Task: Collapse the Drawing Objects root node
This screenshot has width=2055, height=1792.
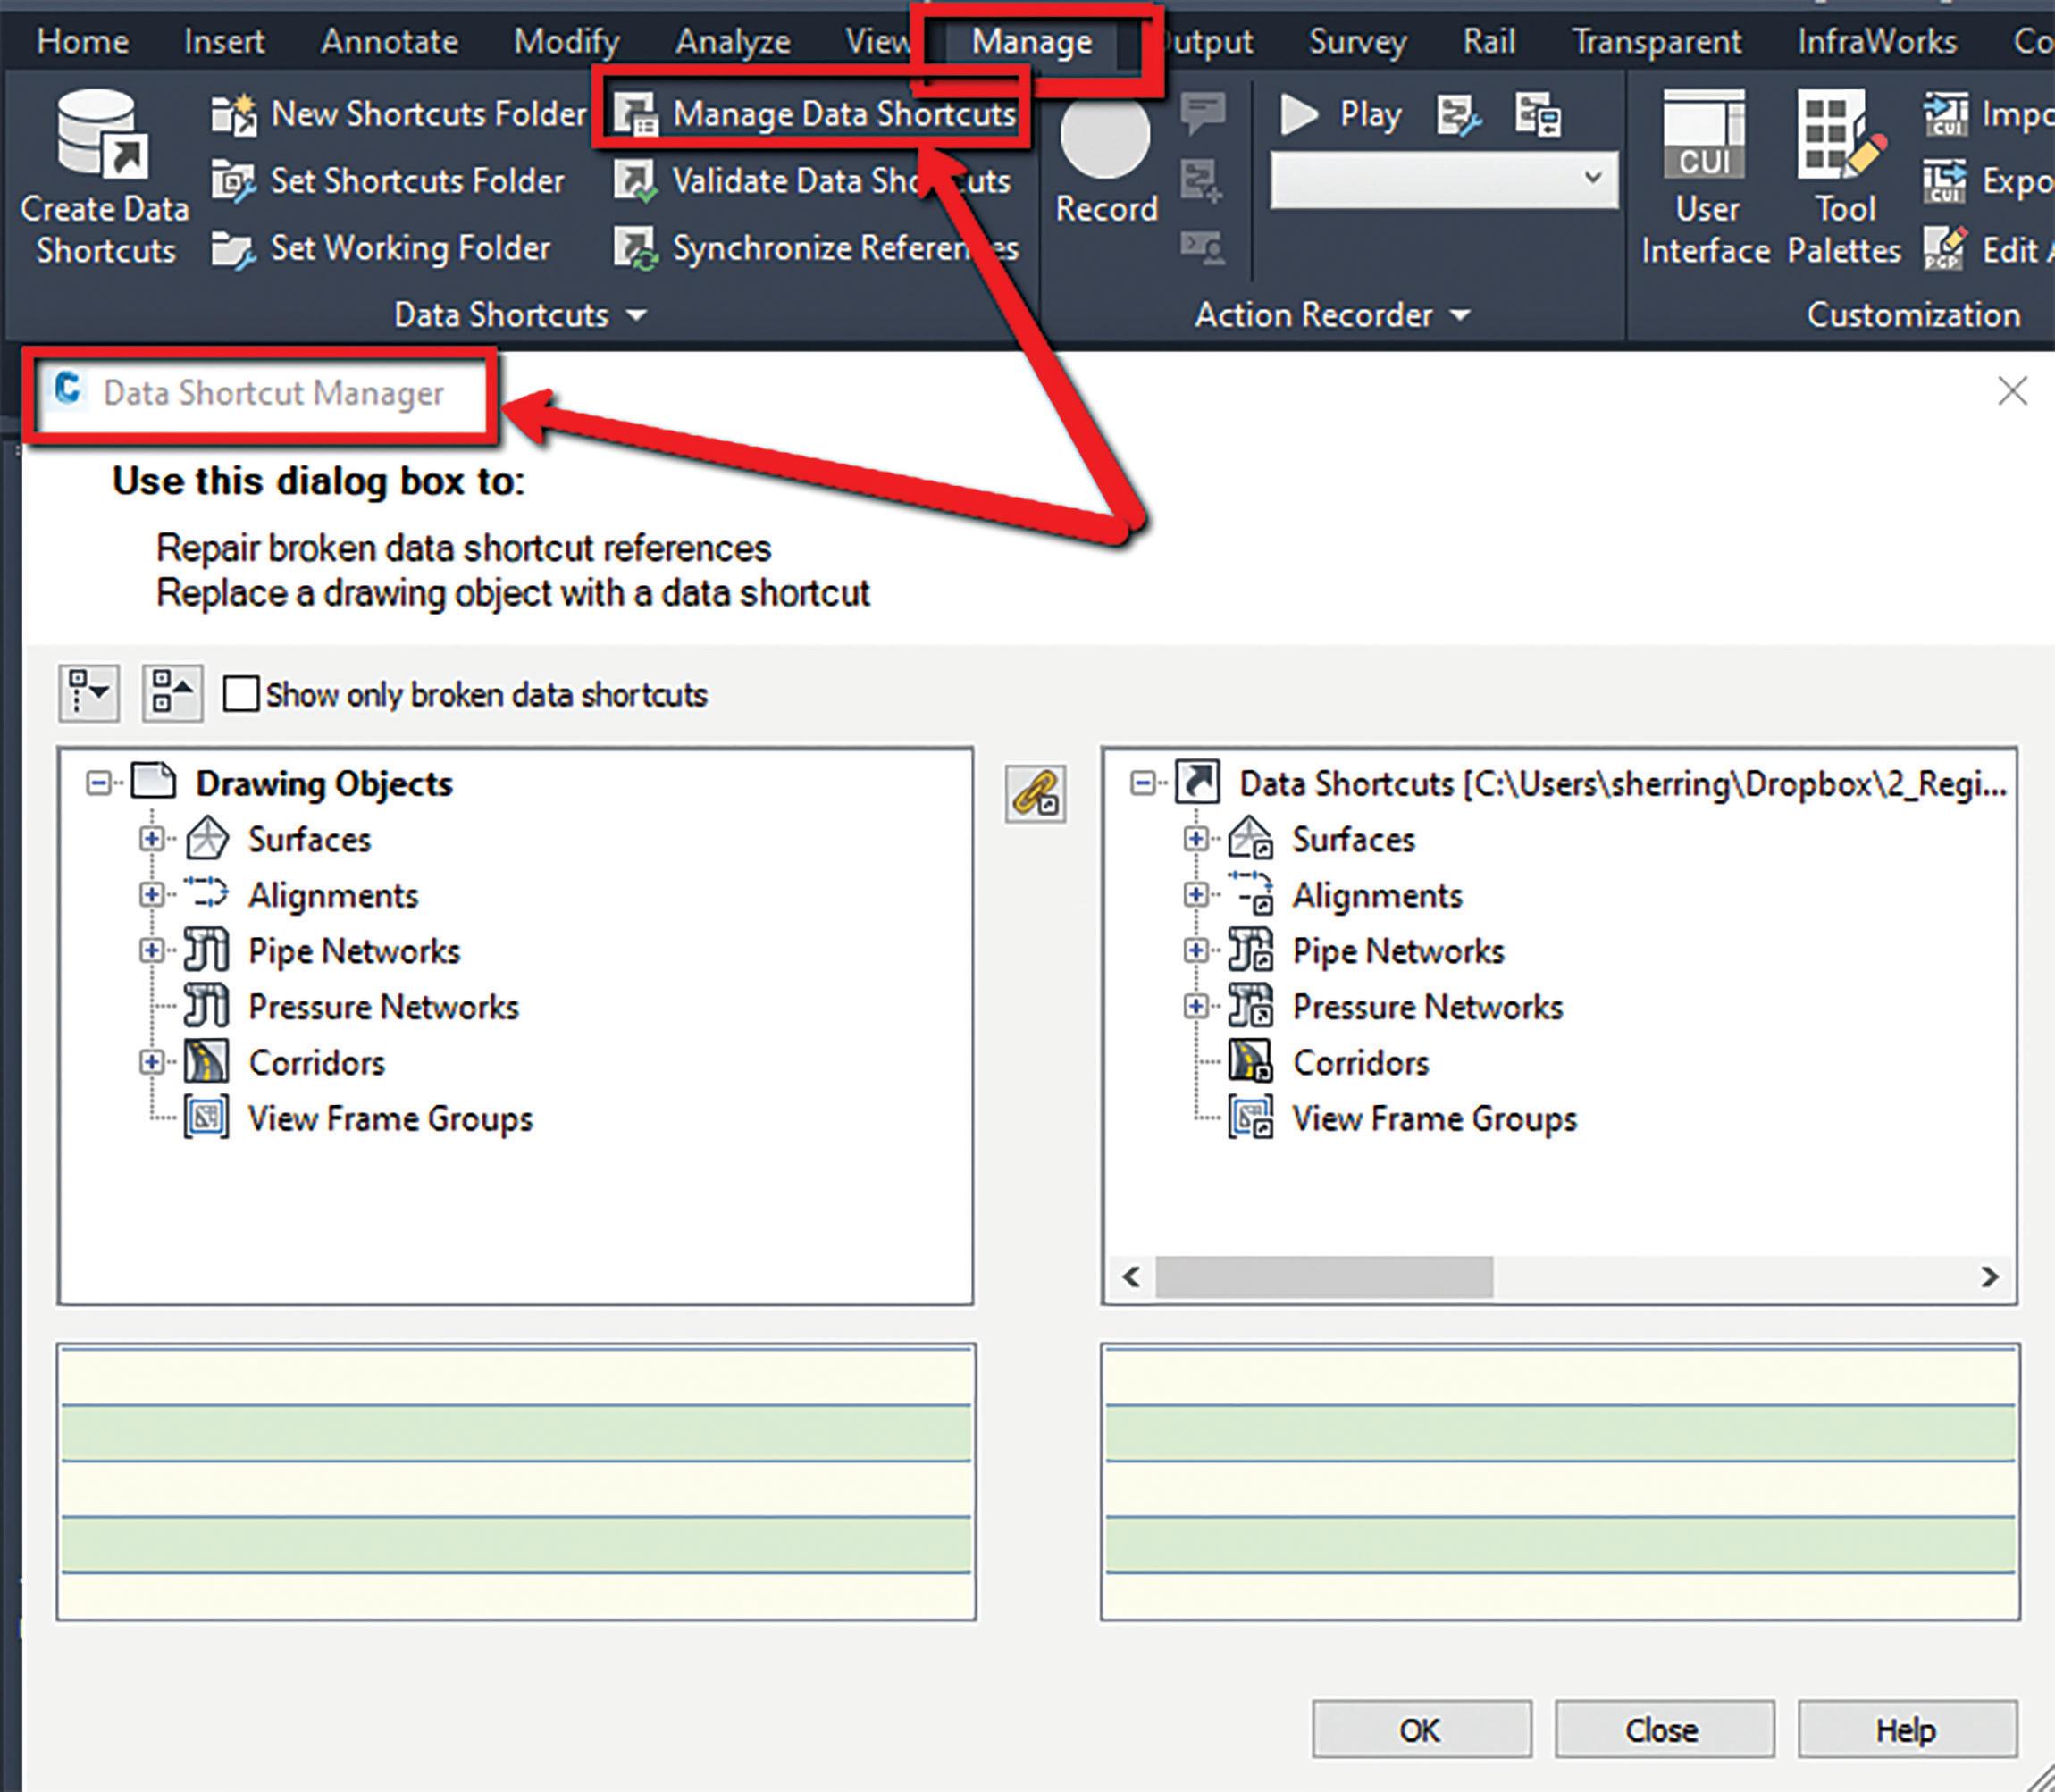Action: [98, 783]
